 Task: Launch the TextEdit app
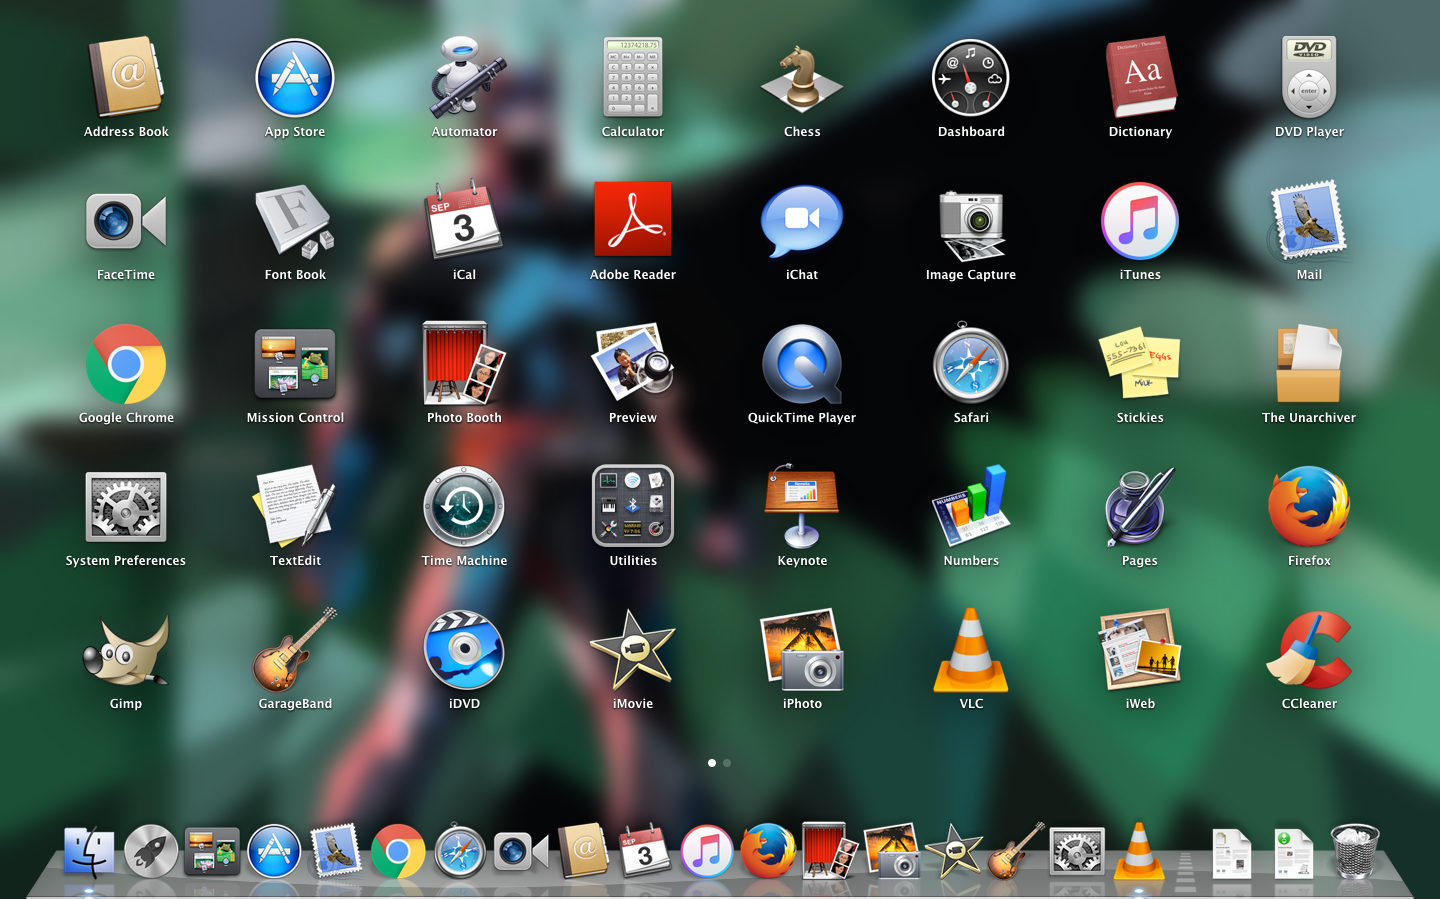(295, 505)
